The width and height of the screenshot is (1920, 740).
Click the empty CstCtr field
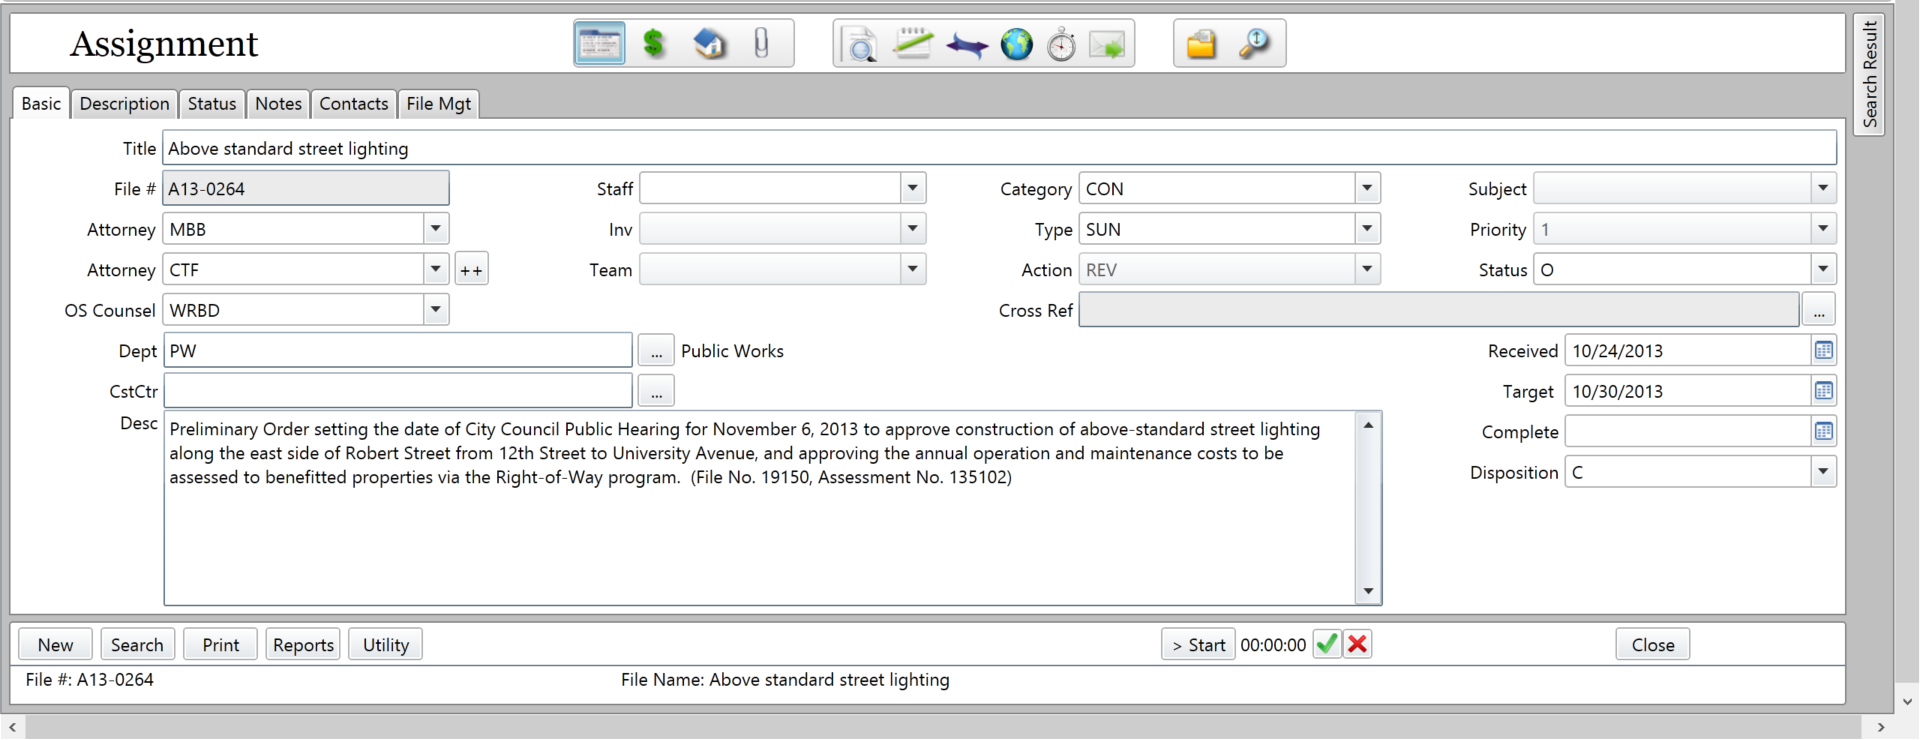pos(397,391)
